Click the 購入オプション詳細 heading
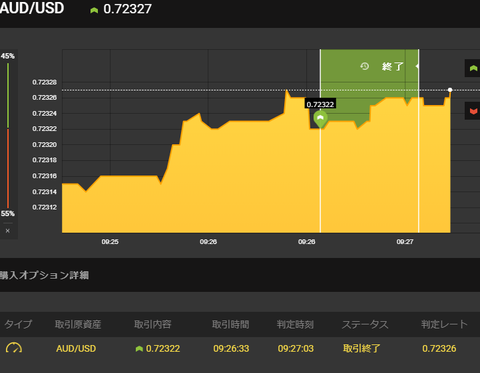This screenshot has width=480, height=373. tap(44, 275)
